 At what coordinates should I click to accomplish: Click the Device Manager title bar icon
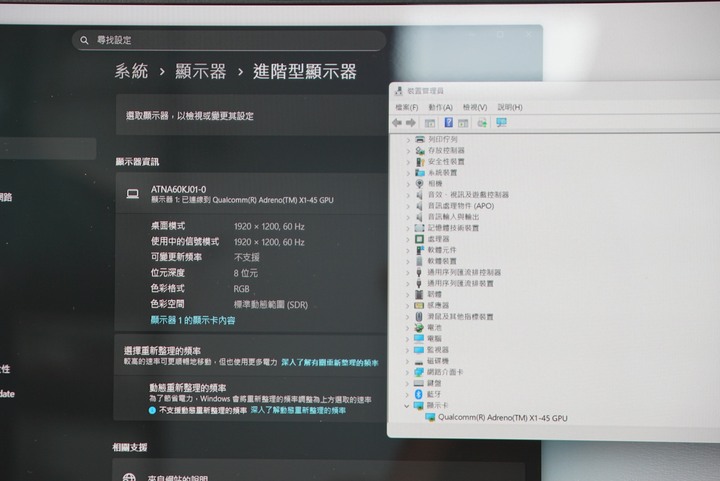click(x=399, y=91)
